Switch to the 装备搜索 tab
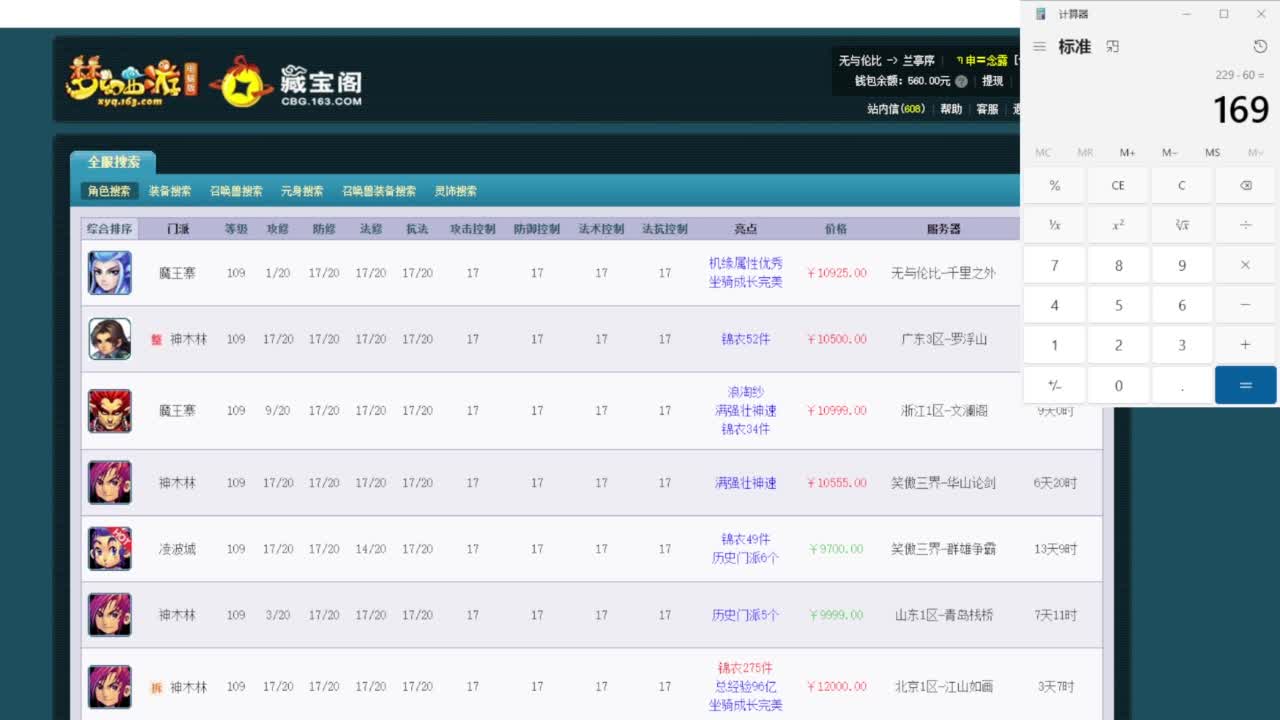 pos(169,190)
